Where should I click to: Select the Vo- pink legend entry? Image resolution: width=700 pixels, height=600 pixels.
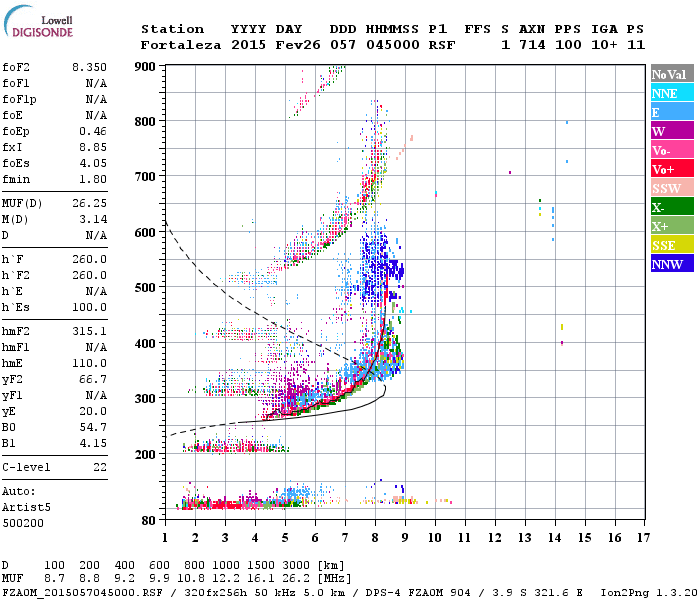point(671,150)
